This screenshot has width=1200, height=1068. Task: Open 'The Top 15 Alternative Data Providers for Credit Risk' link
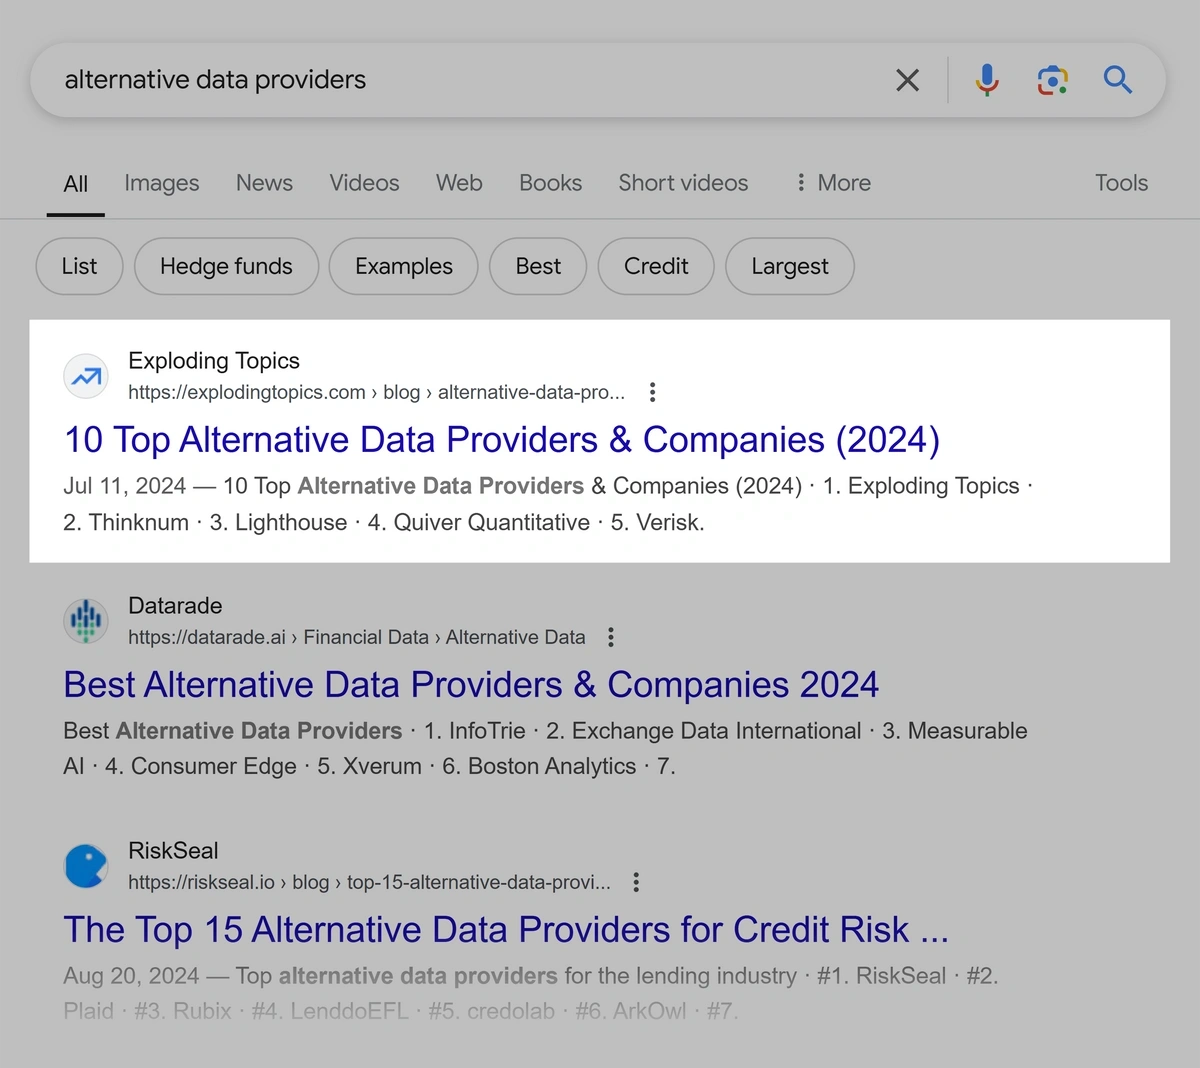click(x=506, y=930)
